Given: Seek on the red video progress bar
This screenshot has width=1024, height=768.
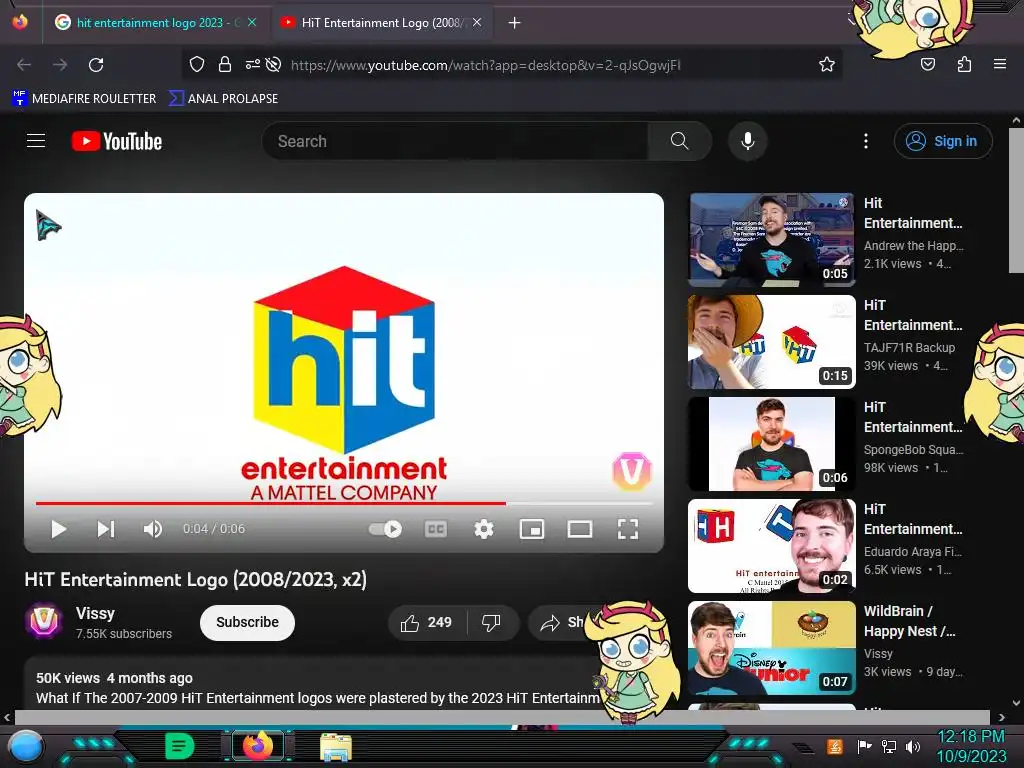Looking at the screenshot, I should (x=344, y=504).
